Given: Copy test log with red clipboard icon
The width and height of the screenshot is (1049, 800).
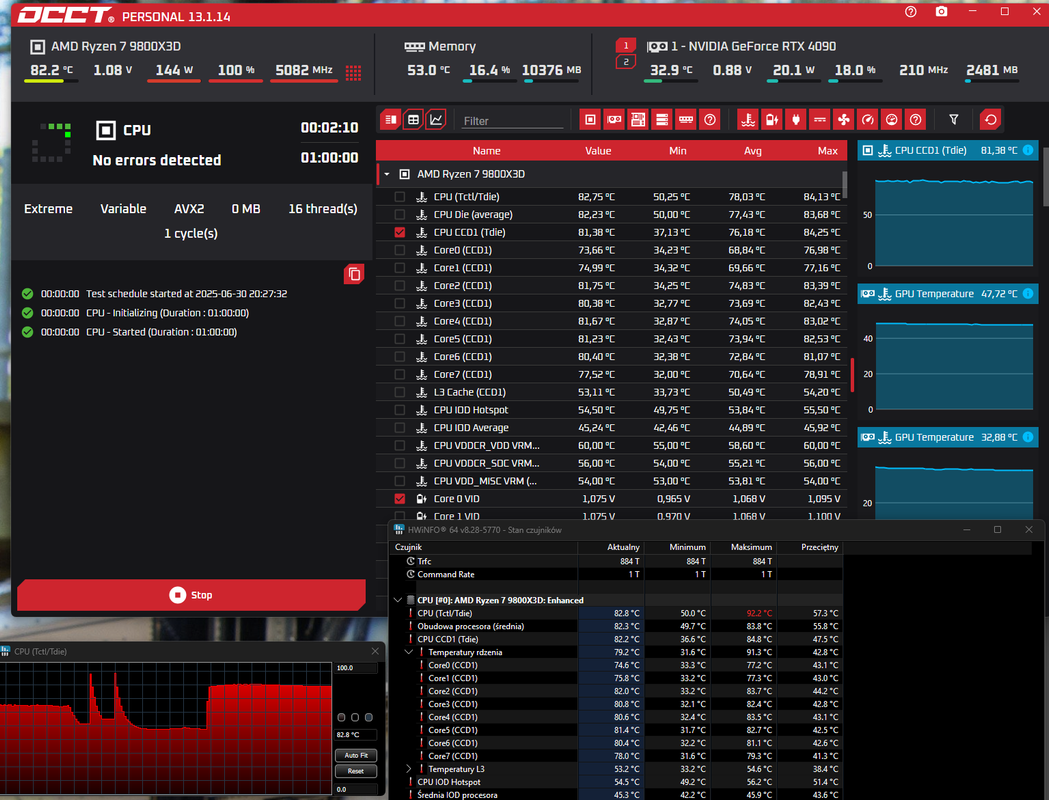Looking at the screenshot, I should point(354,274).
